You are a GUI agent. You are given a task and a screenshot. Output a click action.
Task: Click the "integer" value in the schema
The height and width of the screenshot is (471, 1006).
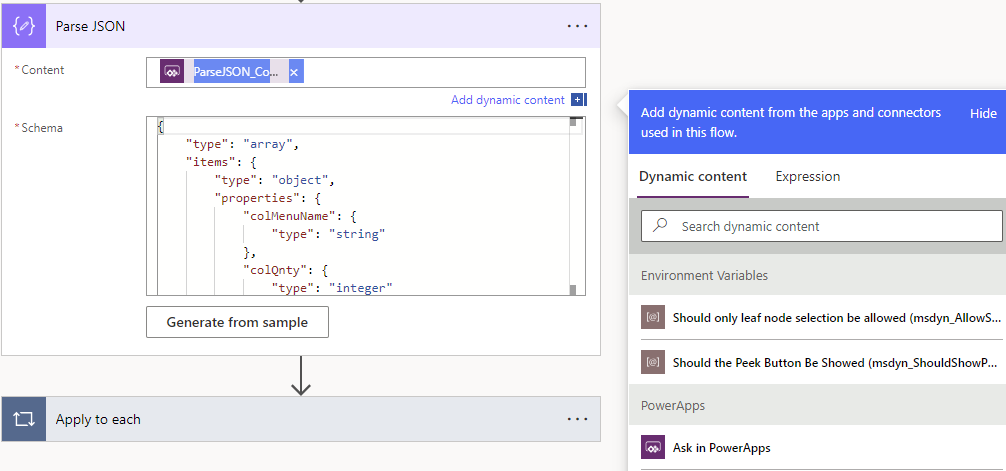(x=360, y=288)
